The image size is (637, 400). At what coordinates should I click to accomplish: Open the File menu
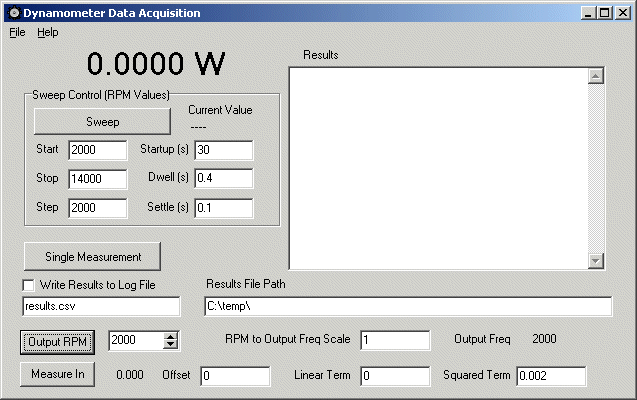click(x=17, y=32)
